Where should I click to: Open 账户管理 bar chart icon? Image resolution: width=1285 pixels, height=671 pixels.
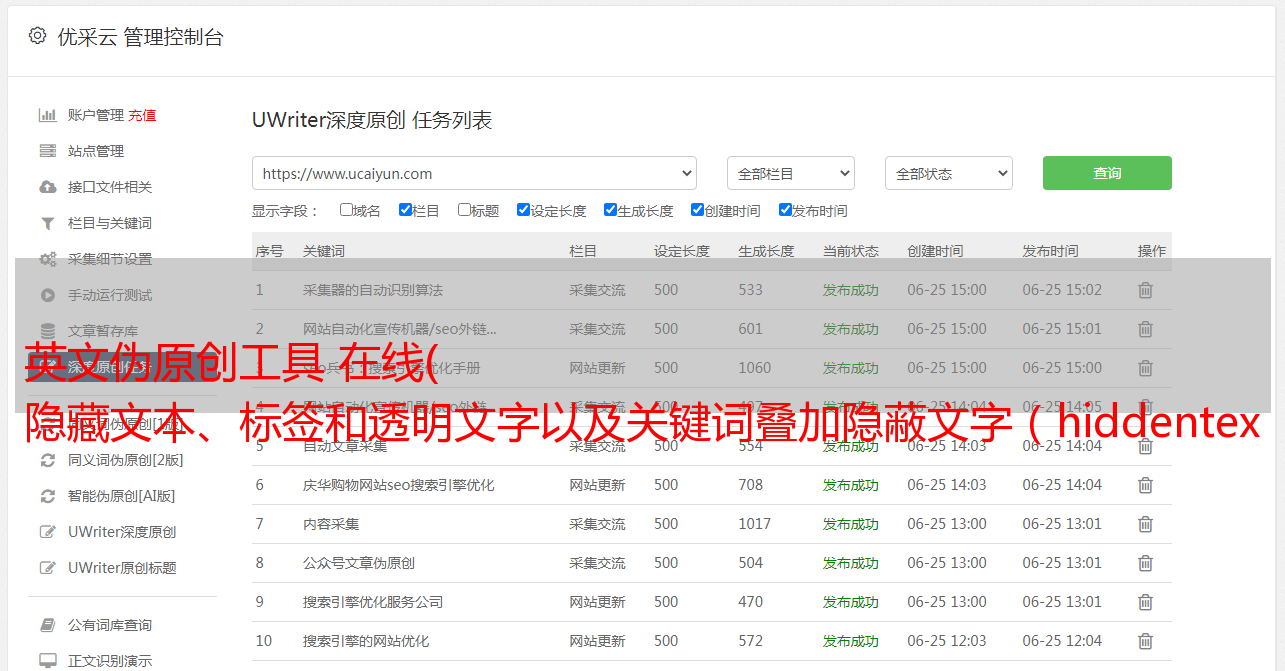point(47,115)
